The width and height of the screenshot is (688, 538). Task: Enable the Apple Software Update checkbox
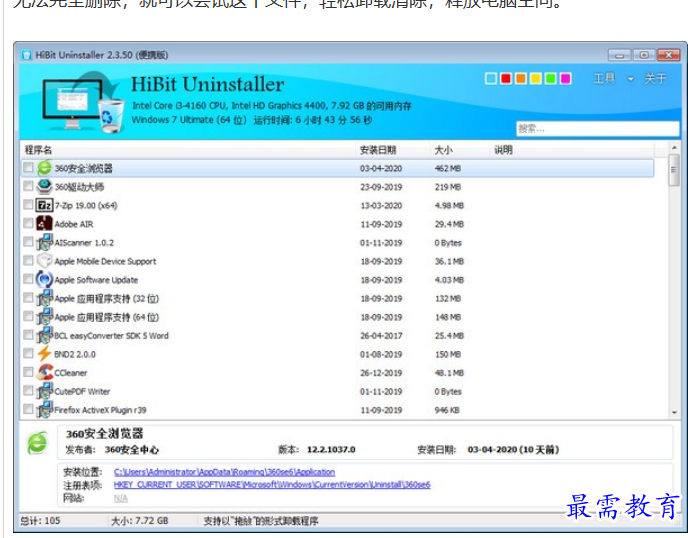(x=29, y=279)
